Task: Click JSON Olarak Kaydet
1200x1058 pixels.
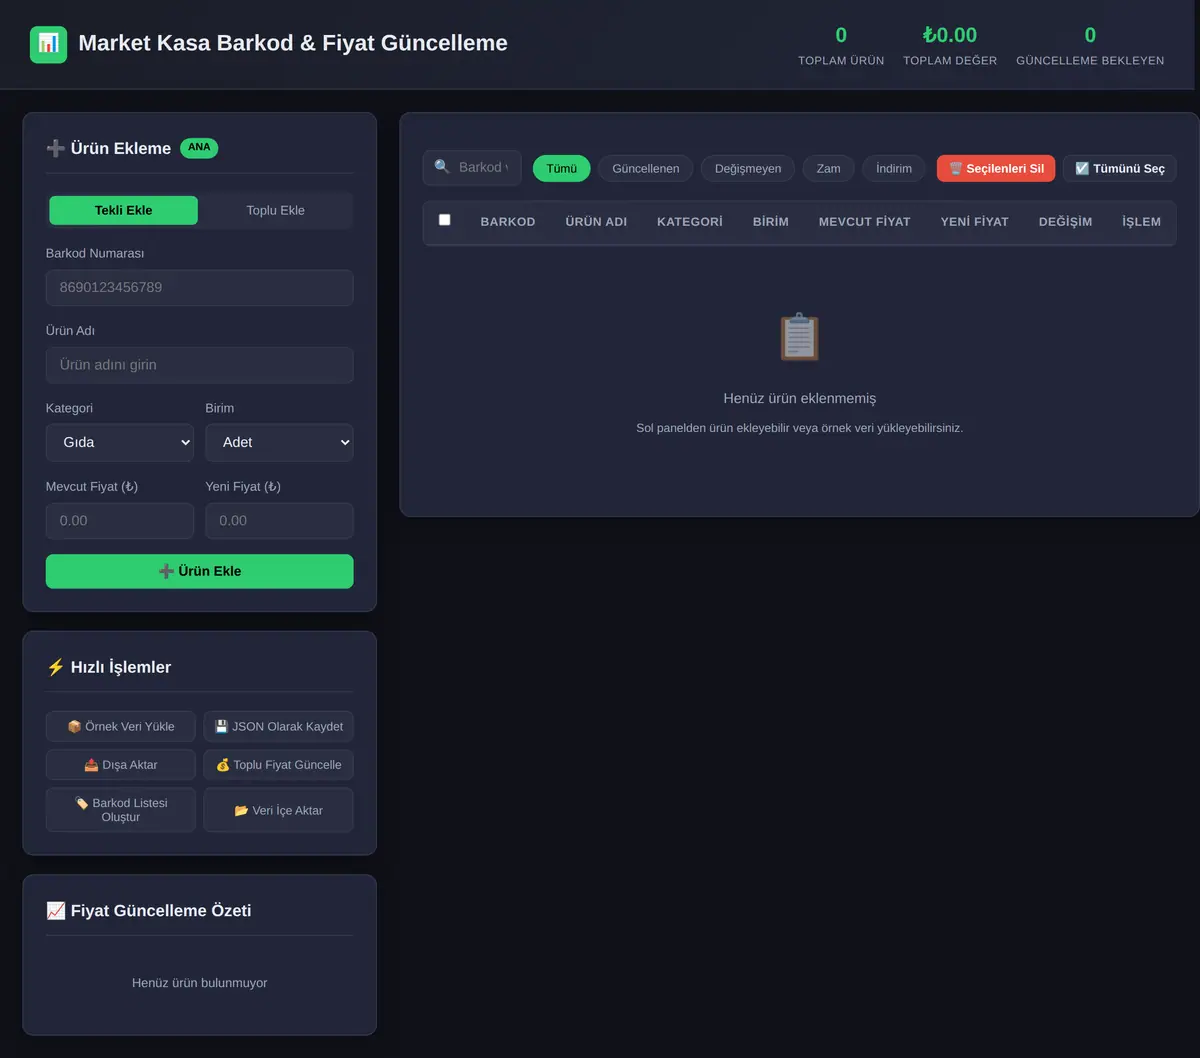Action: click(279, 727)
